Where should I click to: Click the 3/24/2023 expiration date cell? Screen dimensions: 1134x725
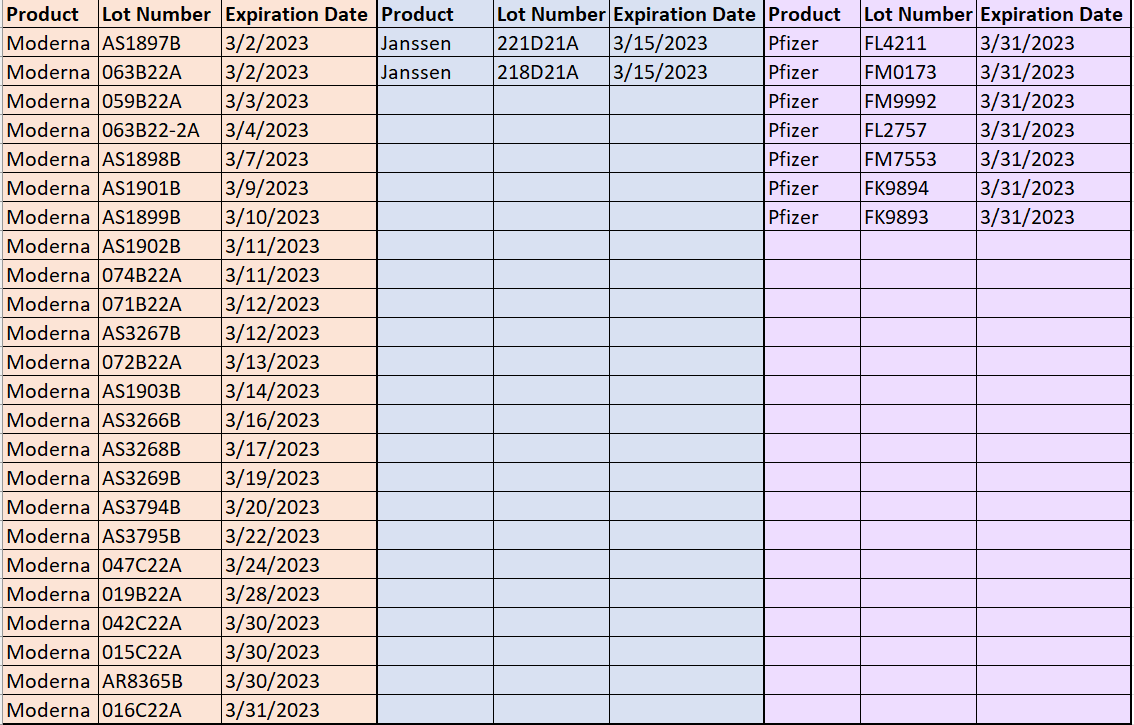click(x=299, y=565)
